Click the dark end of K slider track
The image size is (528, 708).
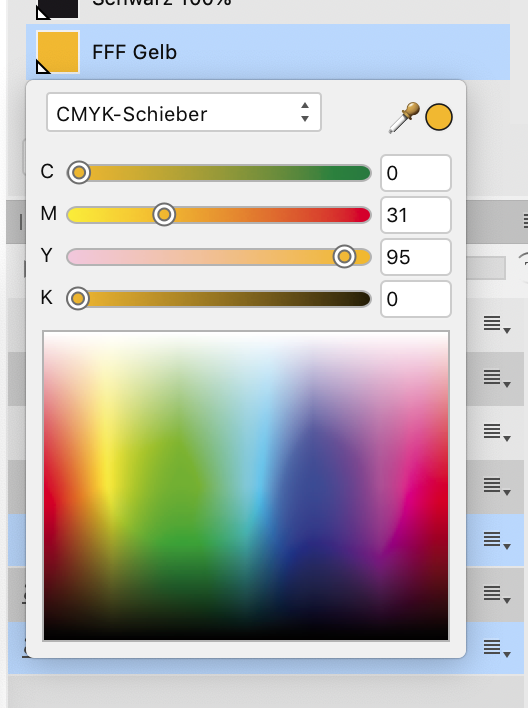click(x=359, y=298)
